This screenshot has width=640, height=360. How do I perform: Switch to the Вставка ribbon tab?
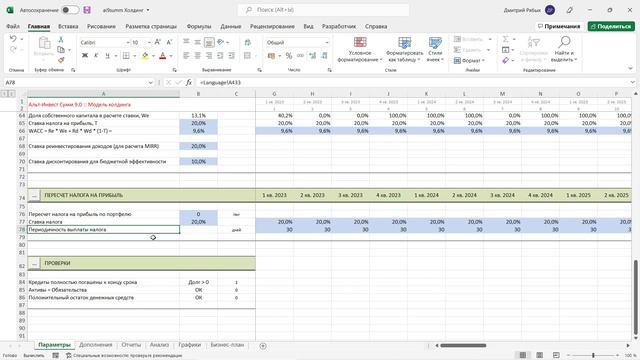pos(68,26)
